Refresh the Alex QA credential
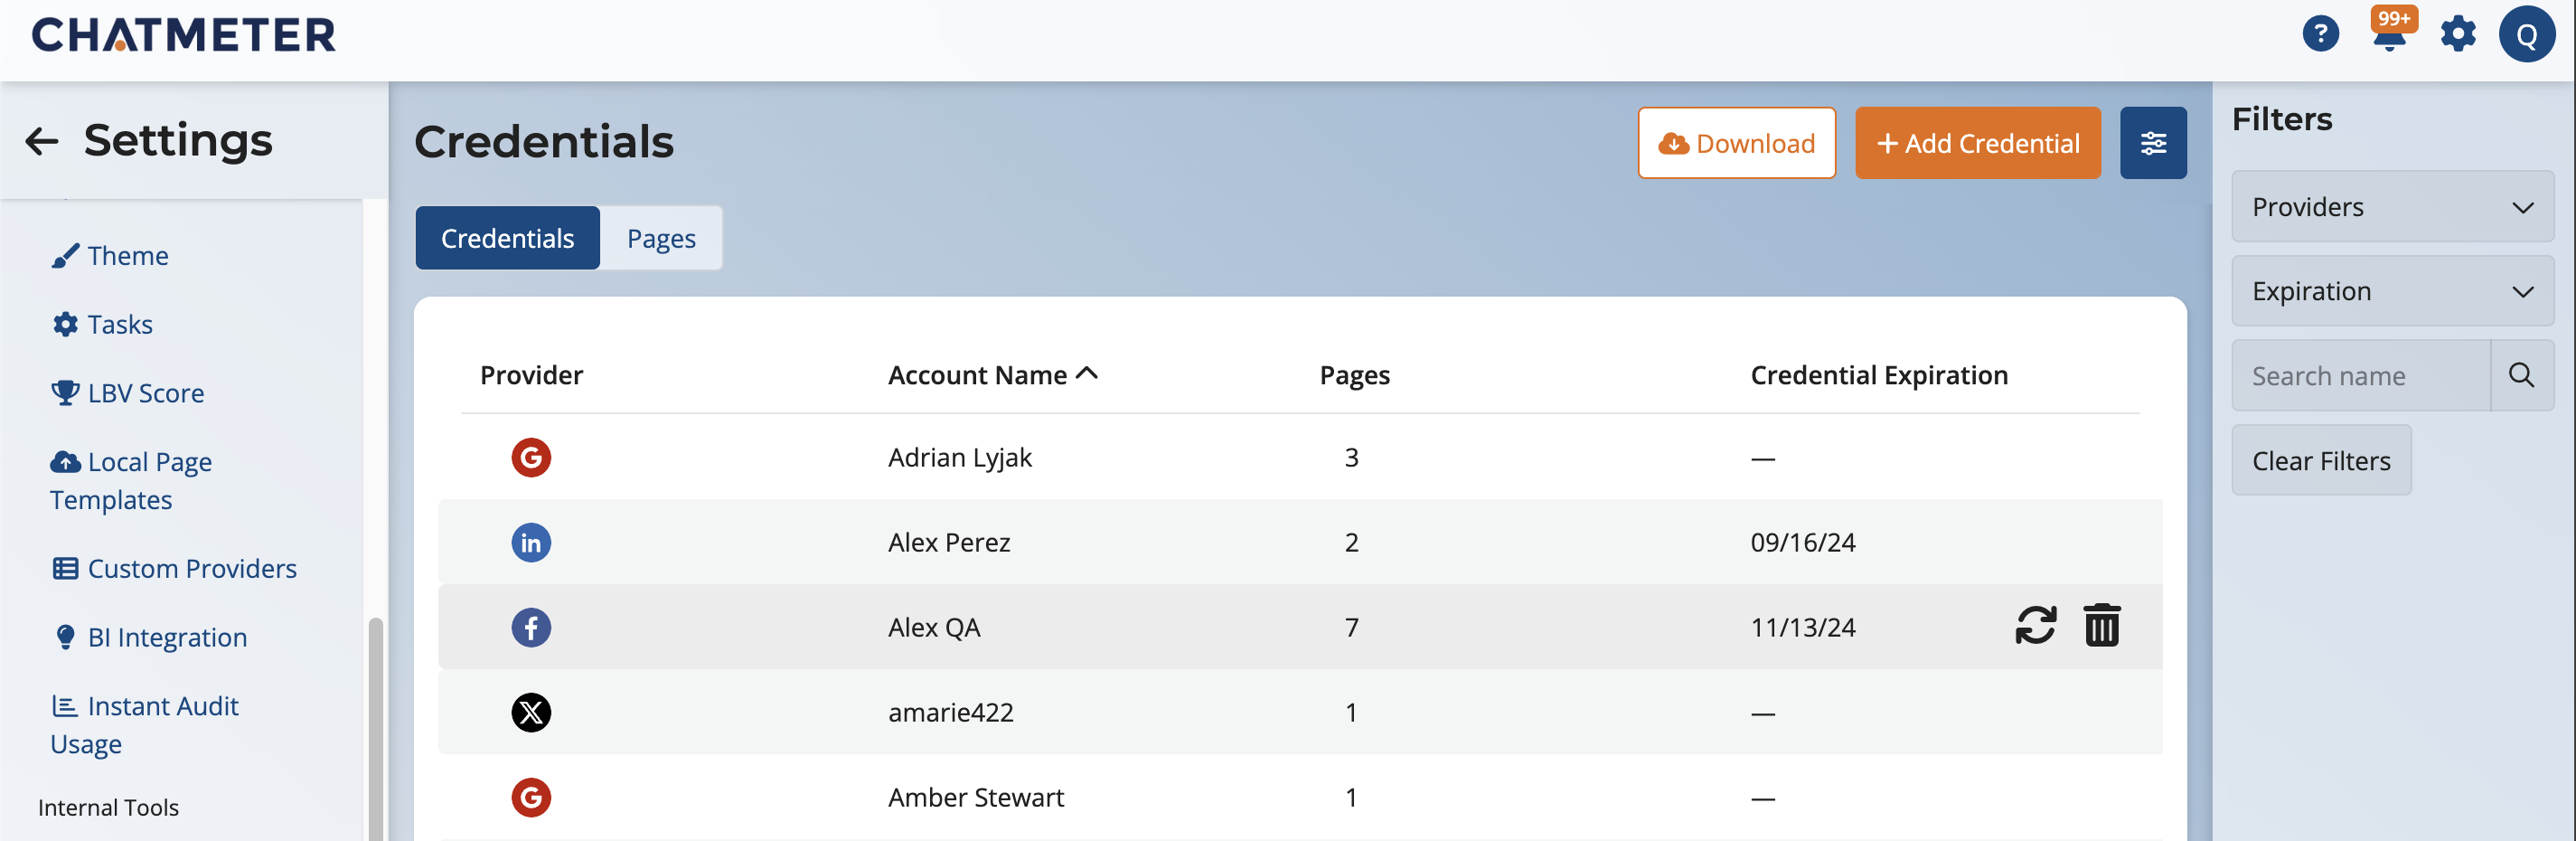2576x841 pixels. pos(2035,626)
